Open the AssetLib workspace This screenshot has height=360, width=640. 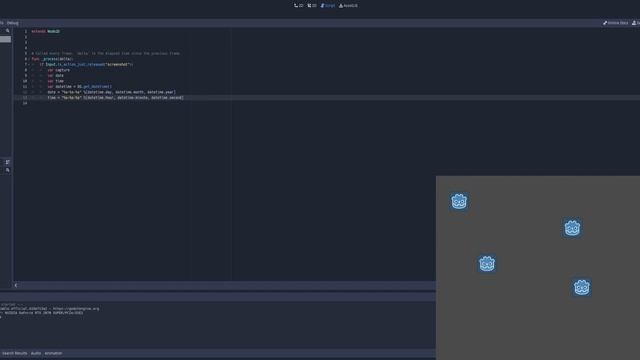348,6
